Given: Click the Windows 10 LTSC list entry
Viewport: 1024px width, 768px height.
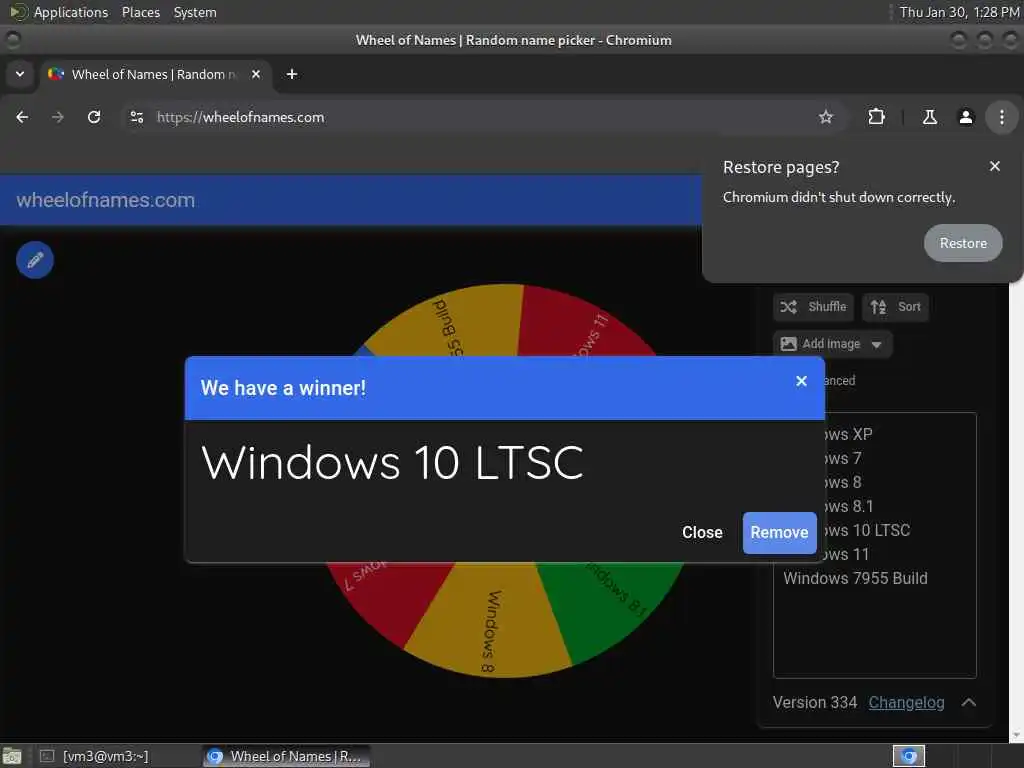Looking at the screenshot, I should click(x=866, y=530).
